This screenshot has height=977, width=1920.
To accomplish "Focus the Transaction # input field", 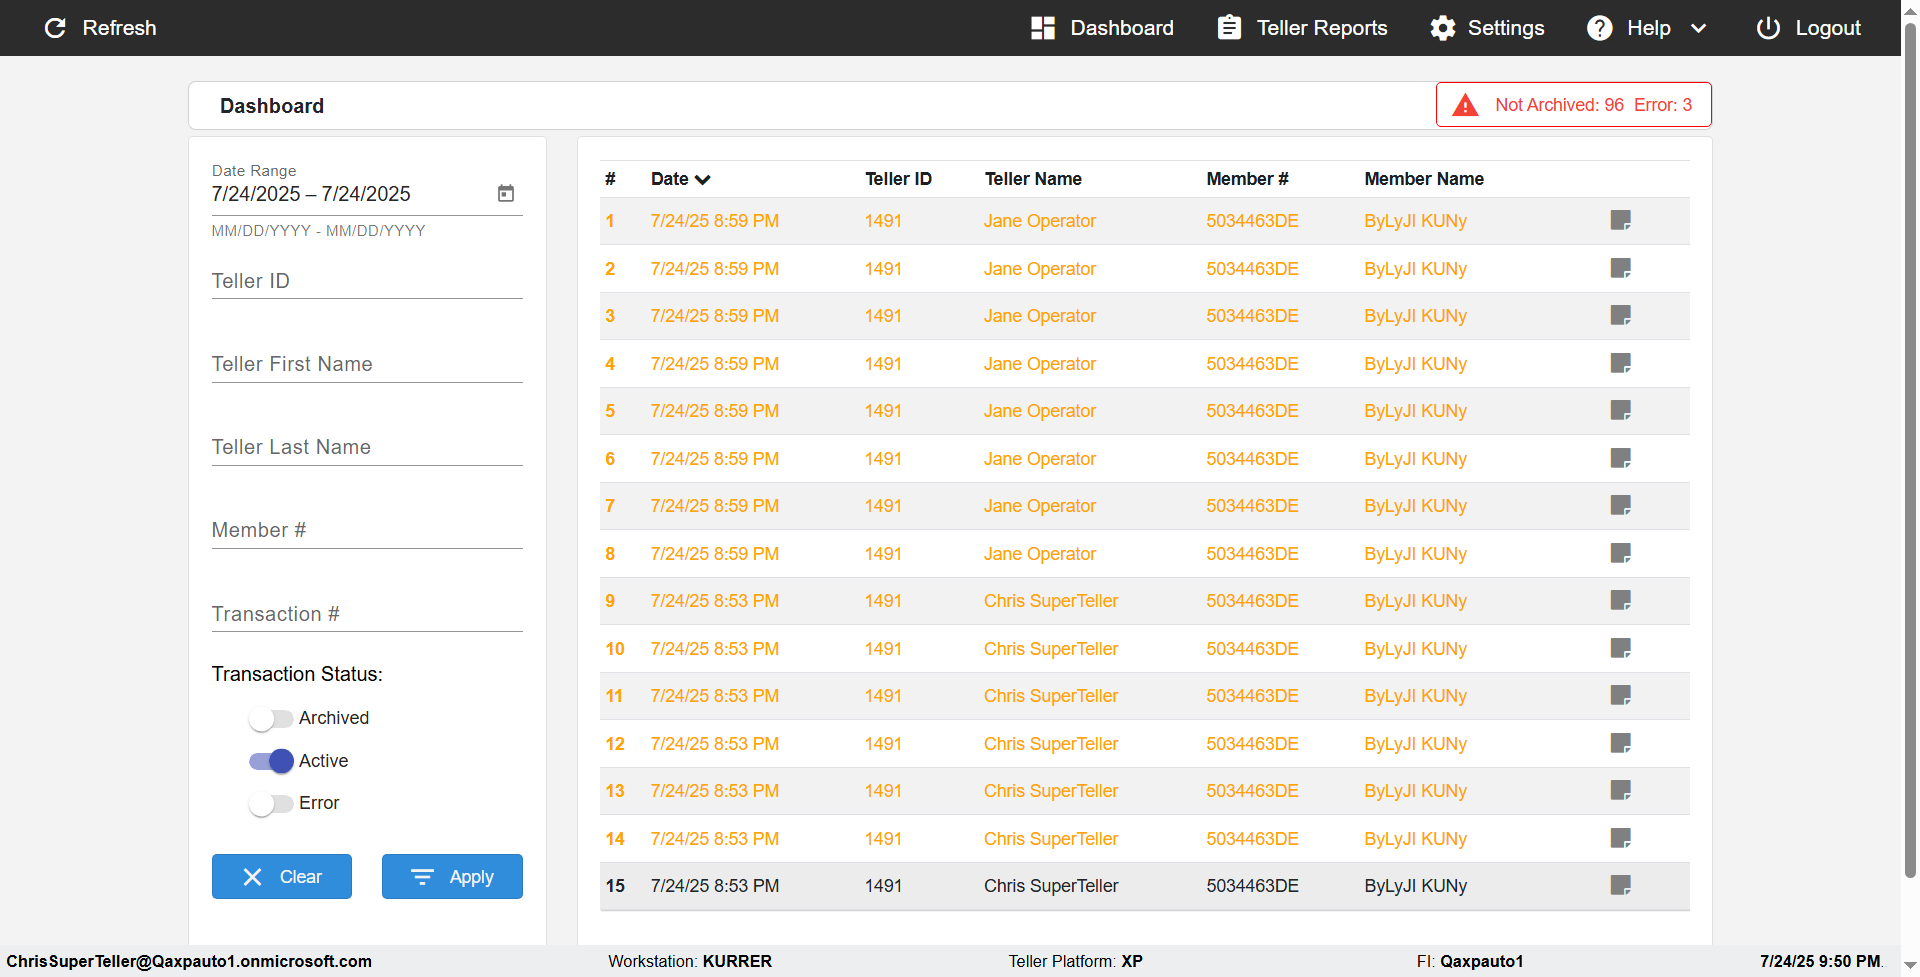I will (x=367, y=614).
